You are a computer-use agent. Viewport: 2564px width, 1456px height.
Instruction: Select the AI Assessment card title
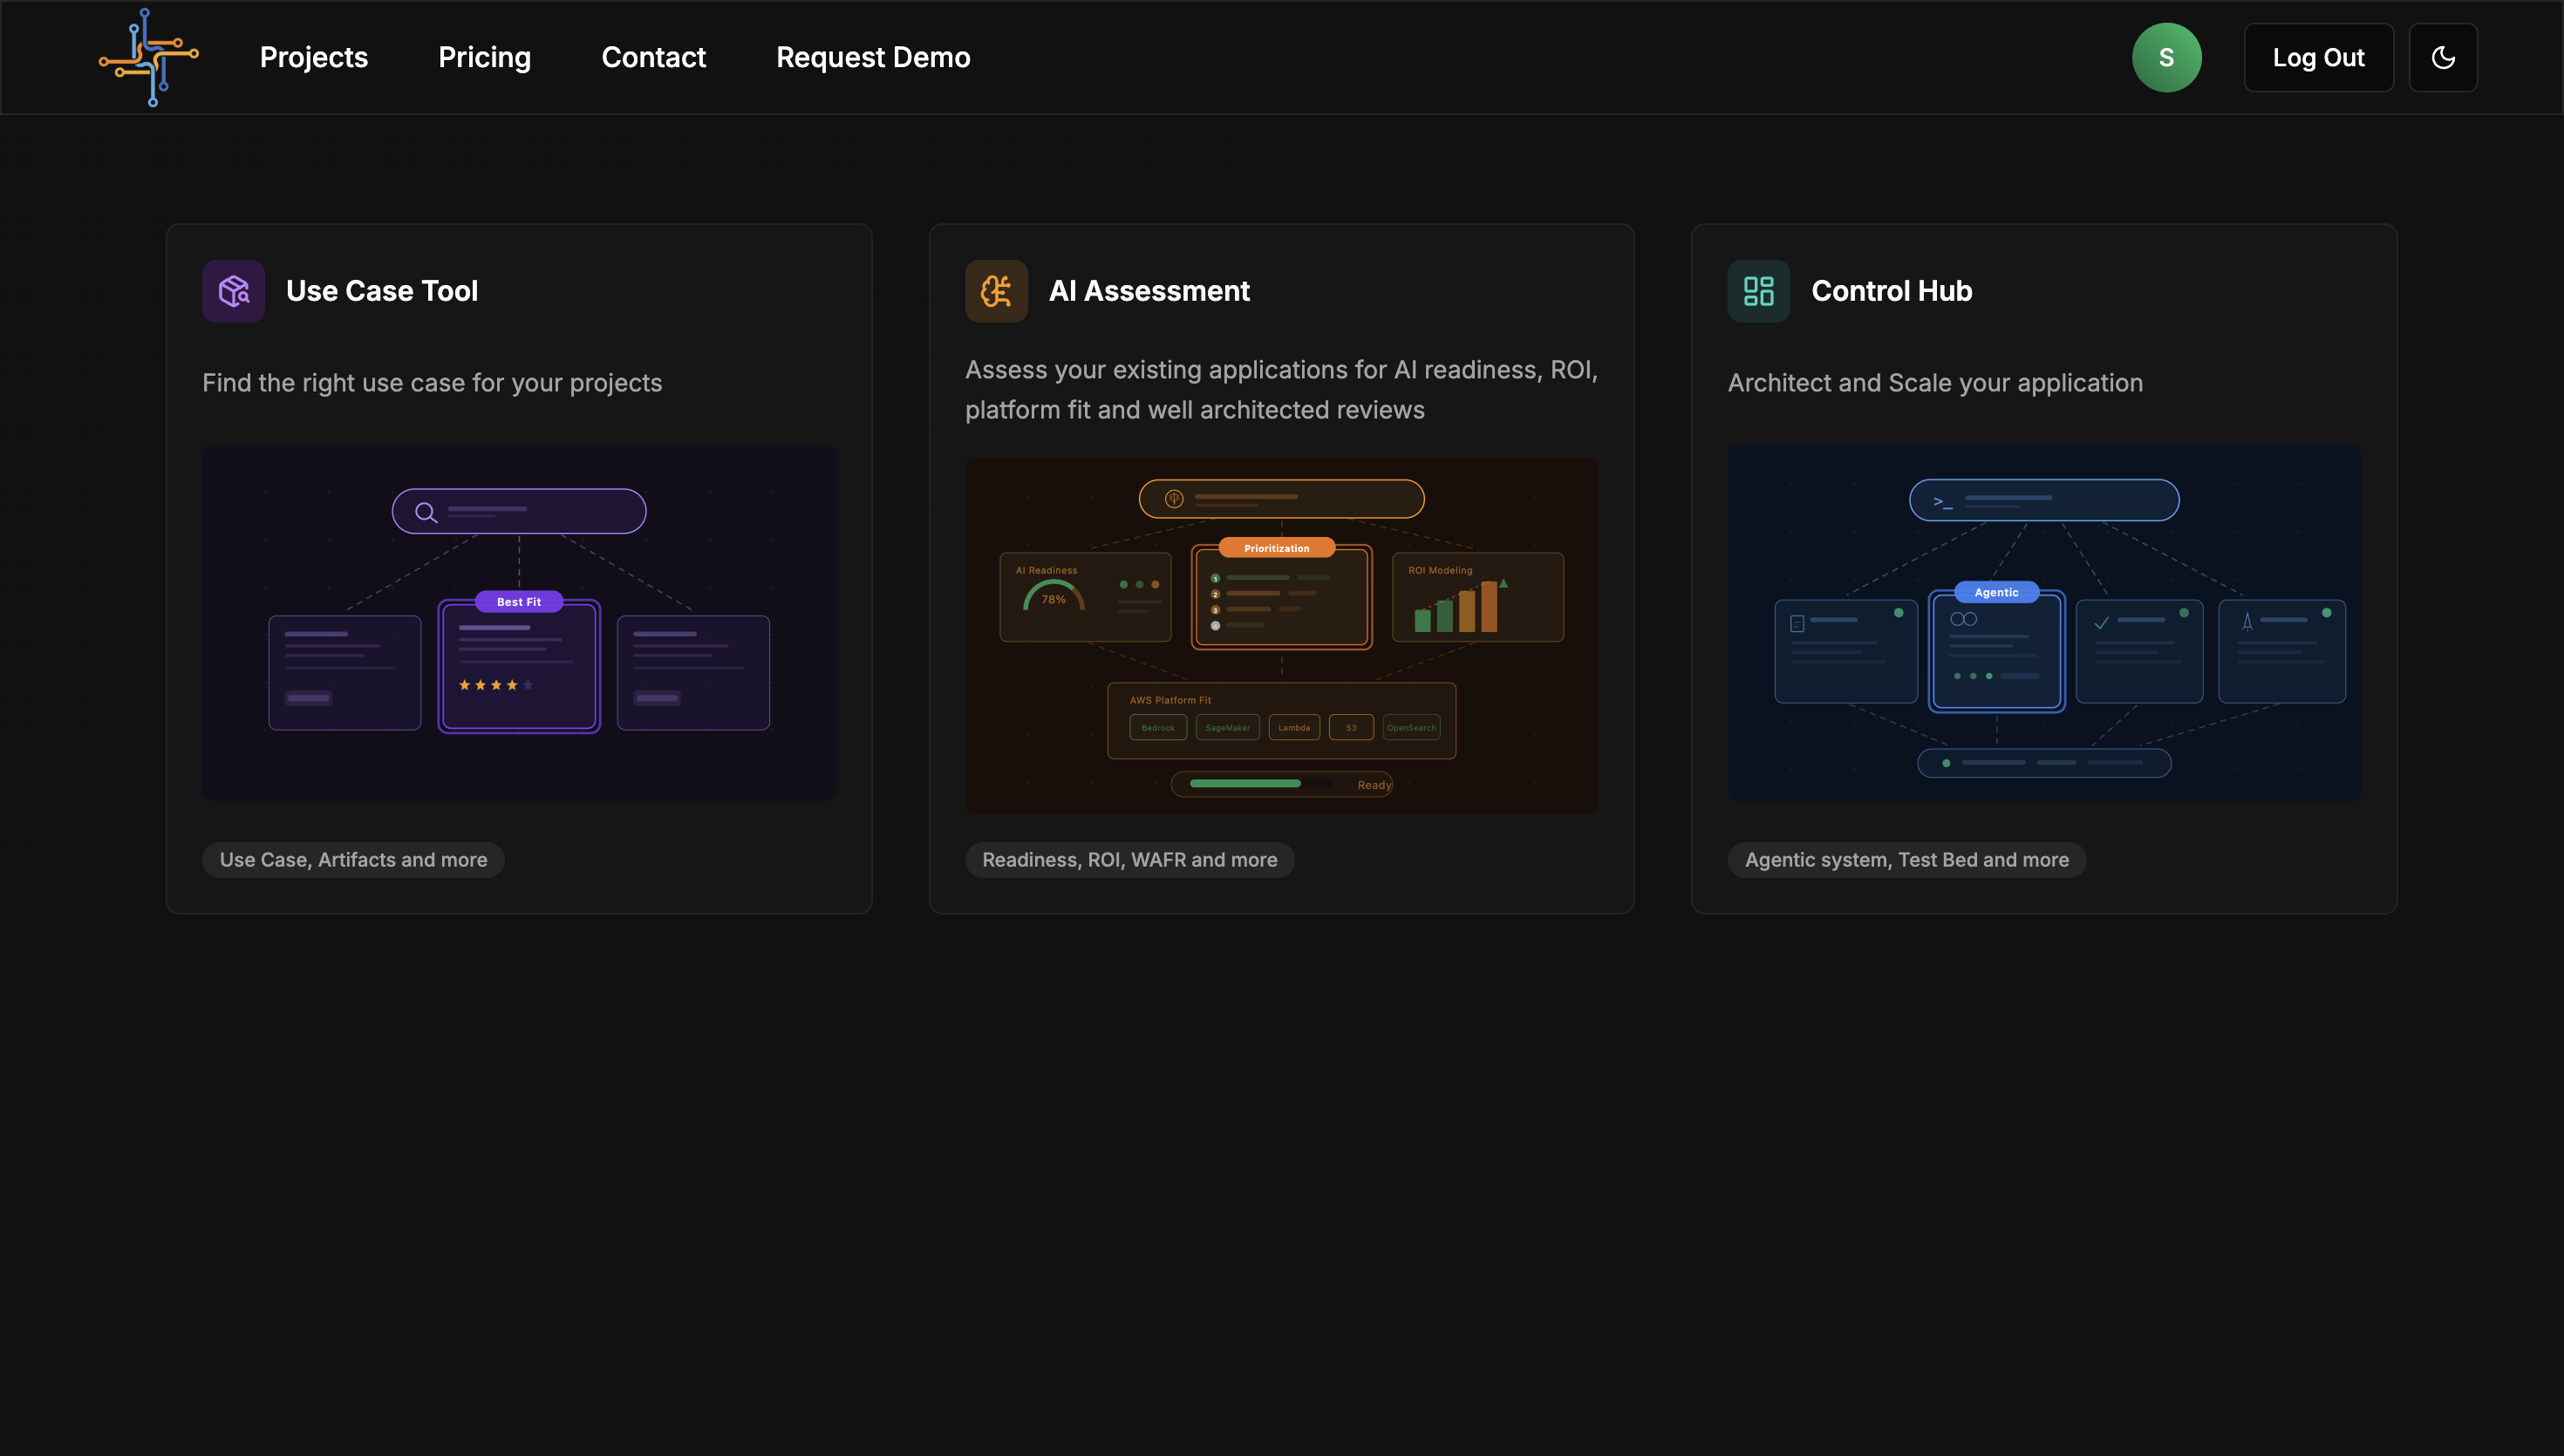tap(1149, 291)
